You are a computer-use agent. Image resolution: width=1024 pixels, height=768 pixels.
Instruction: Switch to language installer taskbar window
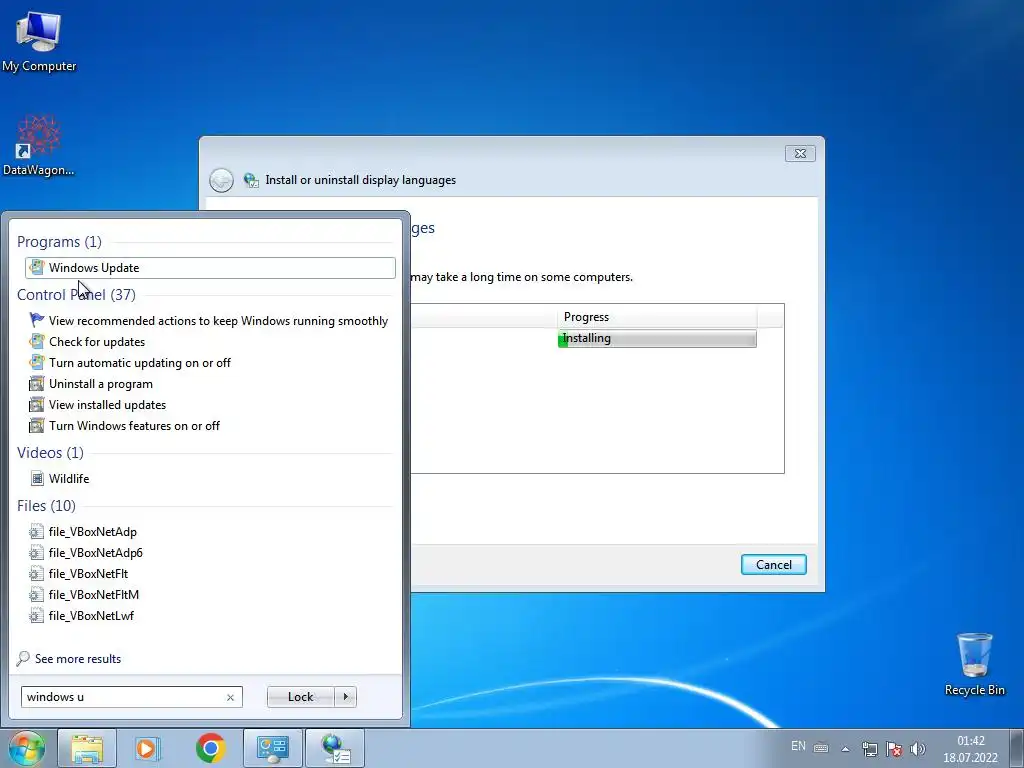point(335,748)
